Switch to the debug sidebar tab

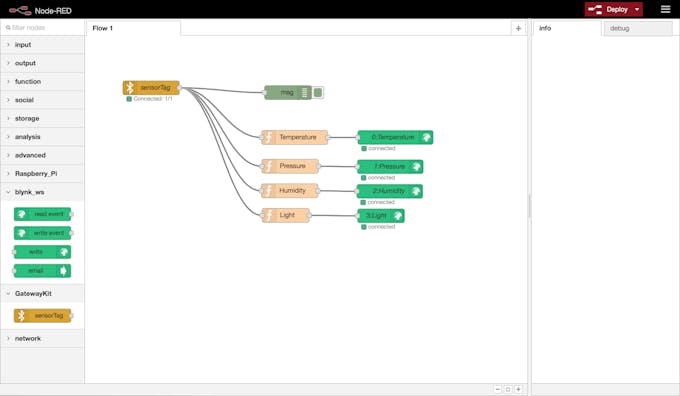638,28
